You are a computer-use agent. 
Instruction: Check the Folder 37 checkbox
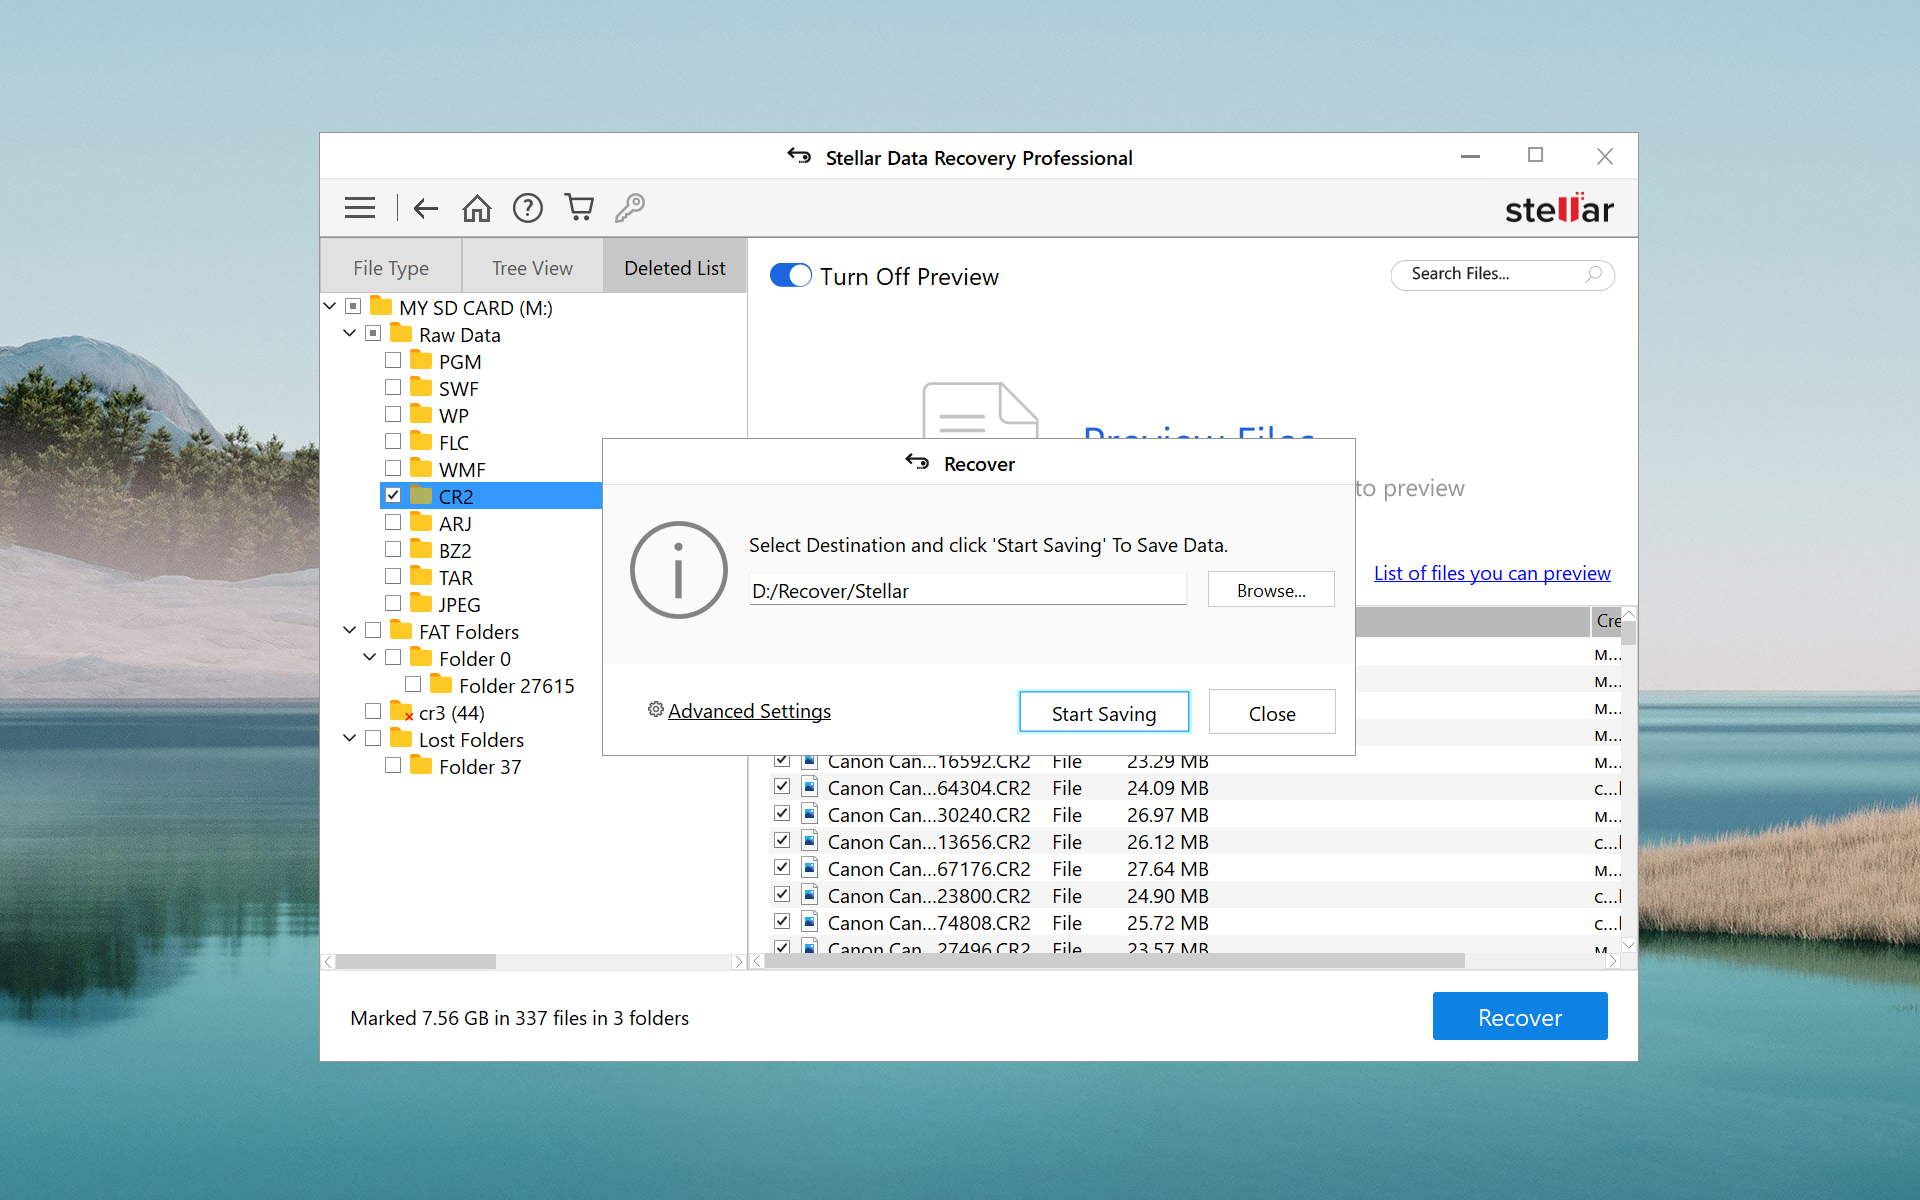pyautogui.click(x=393, y=765)
